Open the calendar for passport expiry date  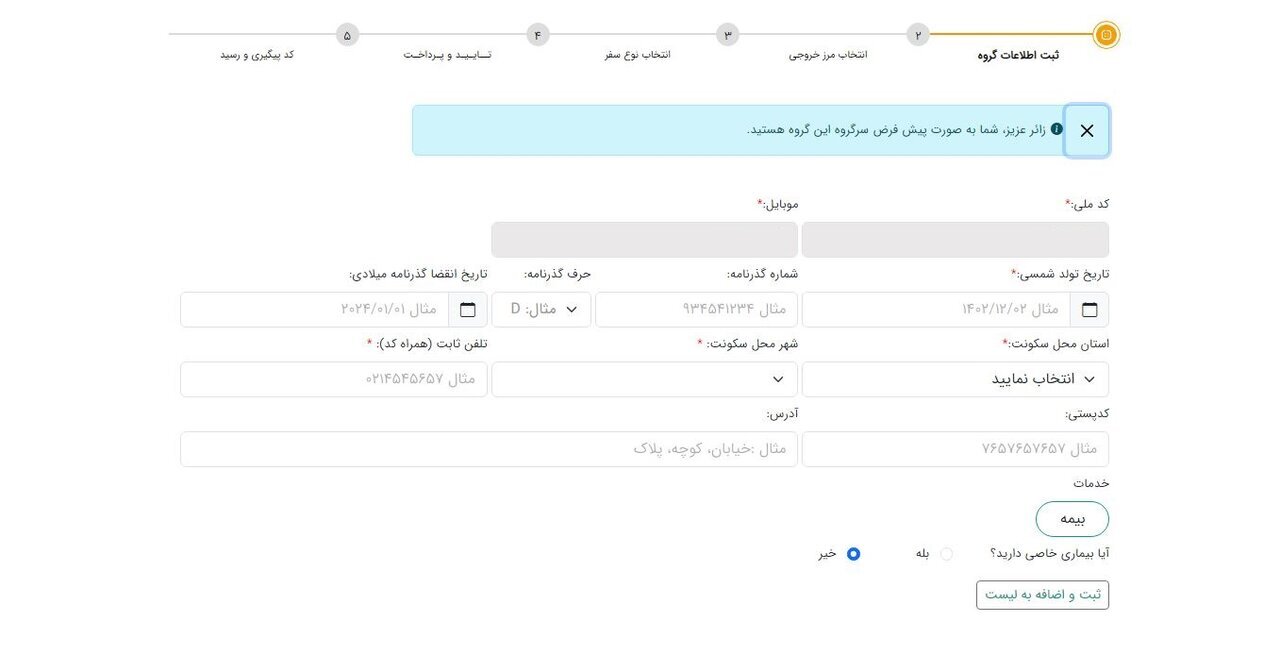(467, 309)
